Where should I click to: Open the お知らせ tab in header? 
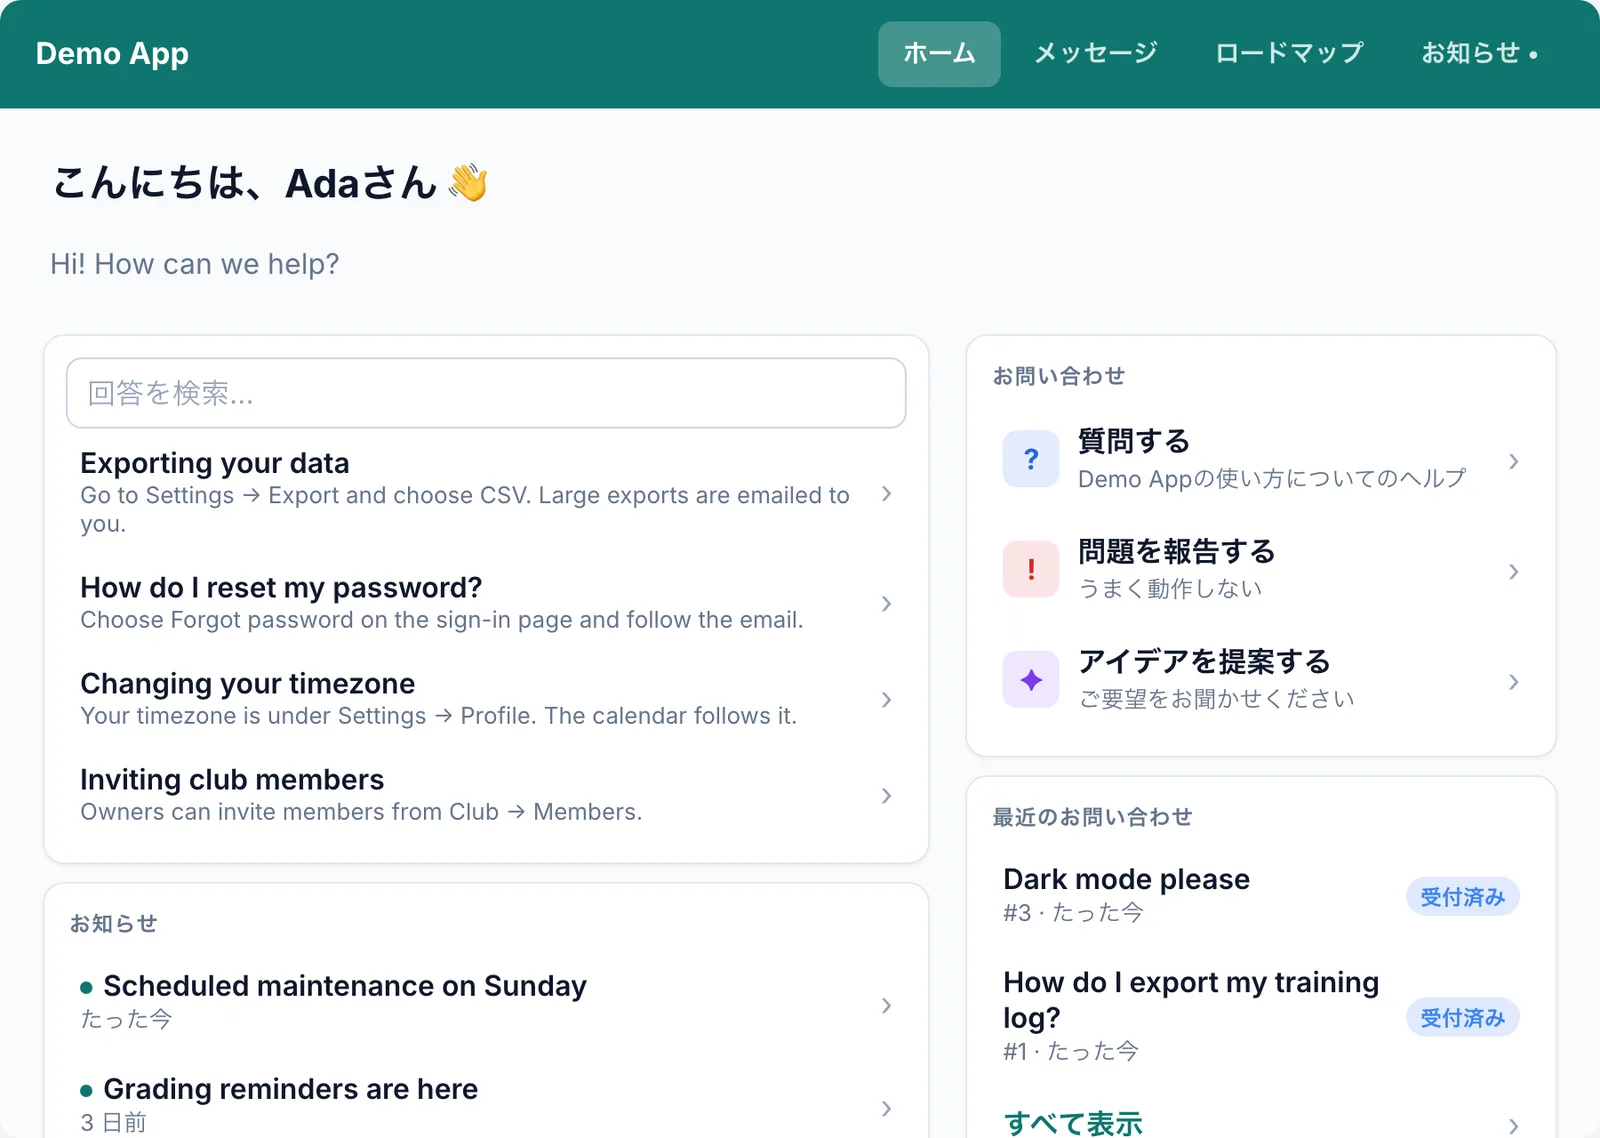pos(1480,53)
